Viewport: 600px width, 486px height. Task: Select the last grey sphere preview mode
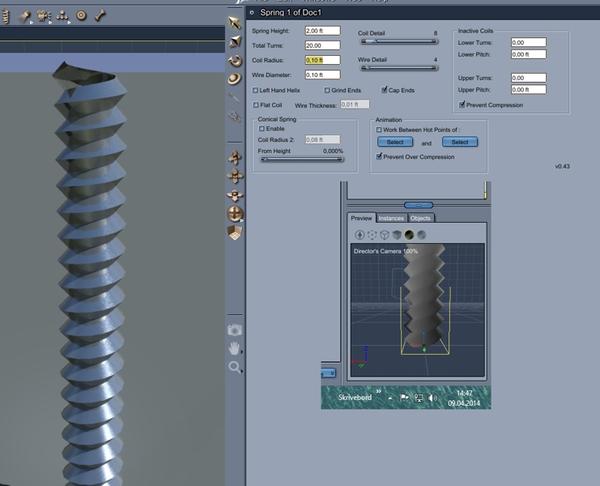pos(421,235)
